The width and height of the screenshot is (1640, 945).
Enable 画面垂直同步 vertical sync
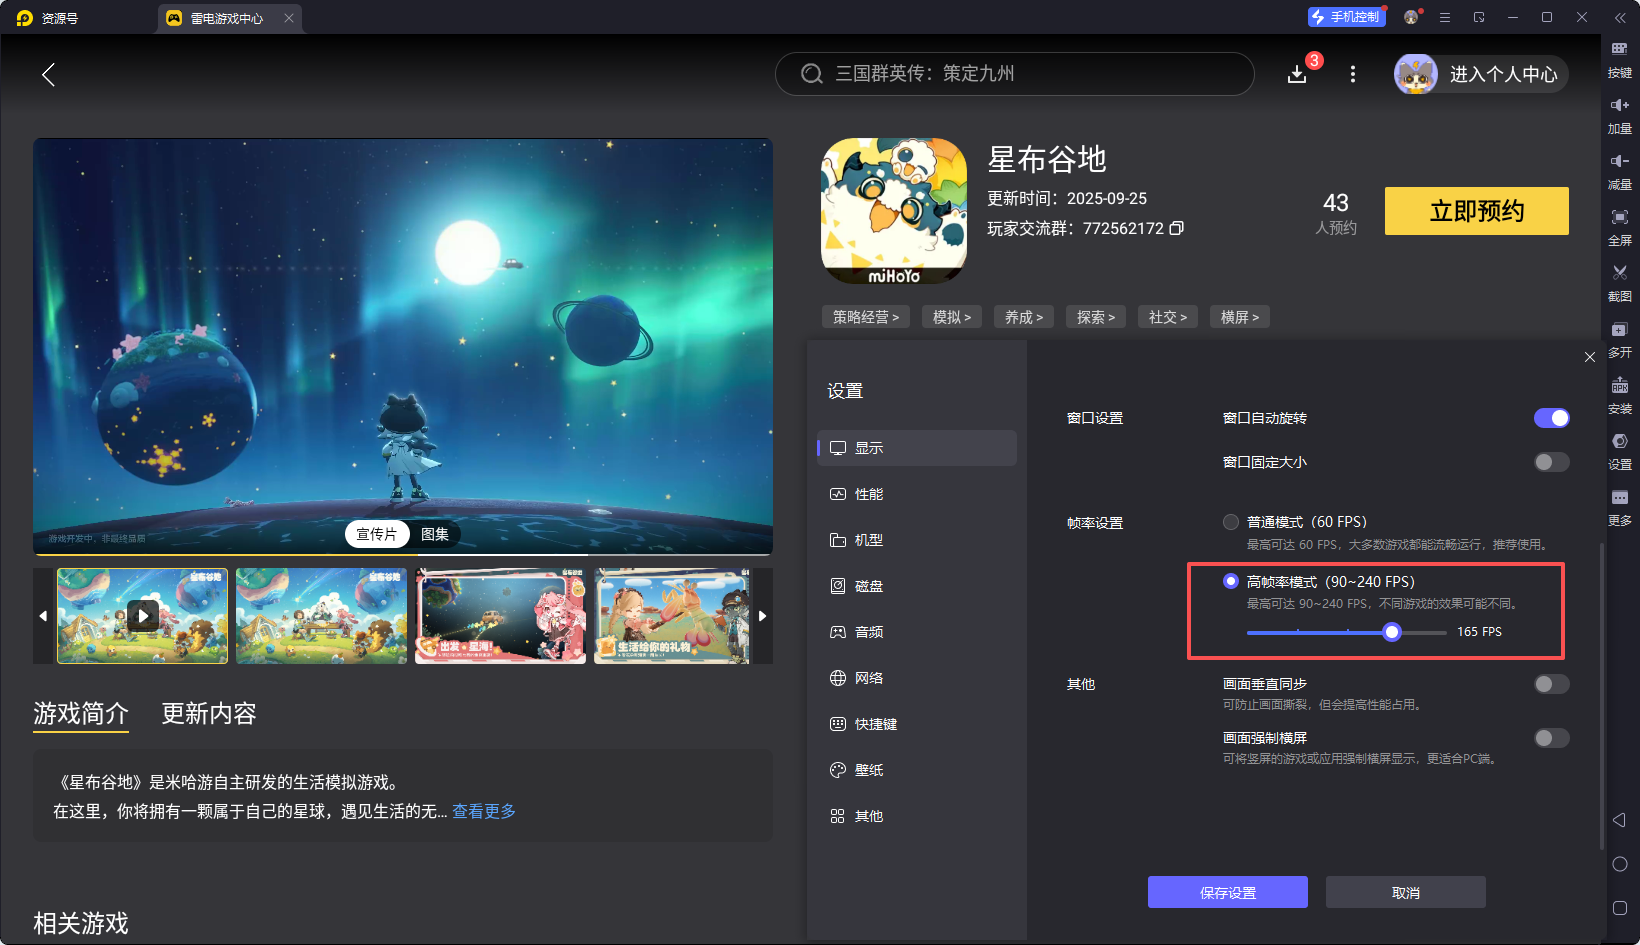pyautogui.click(x=1551, y=684)
